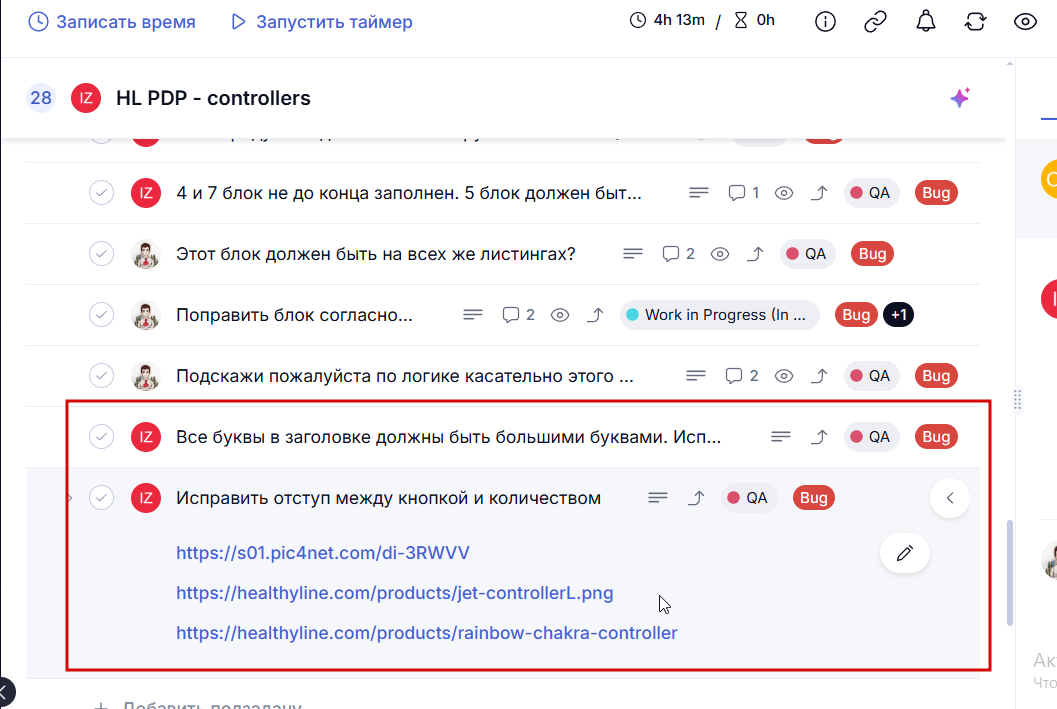Viewport: 1057px width, 709px height.
Task: Mark 'Поправить блок согласно' subtask complete
Action: click(101, 315)
